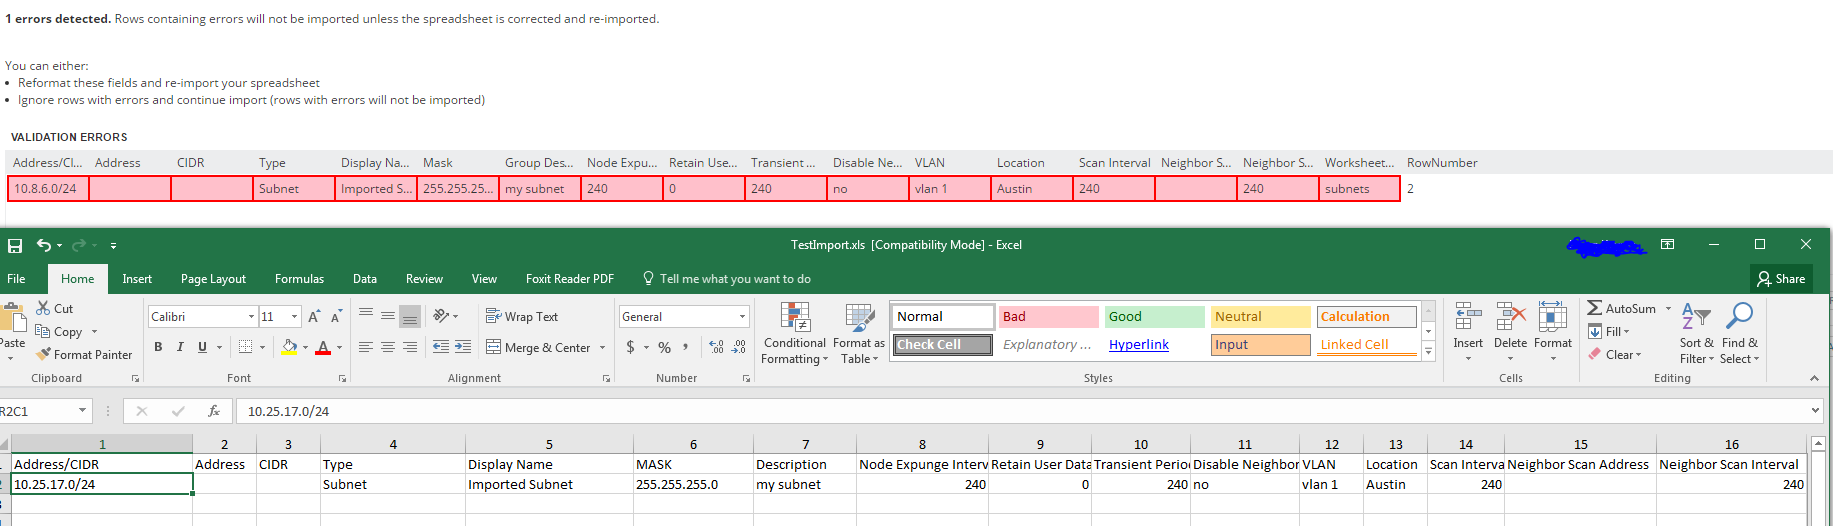Click the Font Color letter A
The height and width of the screenshot is (526, 1833).
pos(323,347)
